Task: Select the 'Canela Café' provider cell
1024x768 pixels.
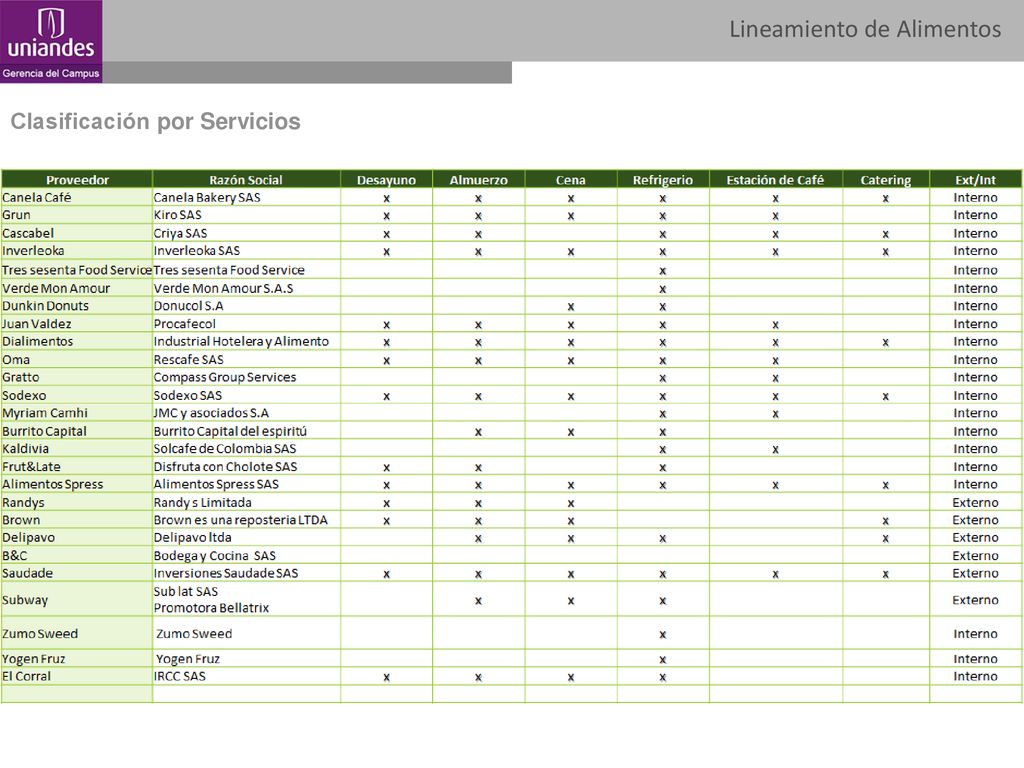Action: (77, 197)
